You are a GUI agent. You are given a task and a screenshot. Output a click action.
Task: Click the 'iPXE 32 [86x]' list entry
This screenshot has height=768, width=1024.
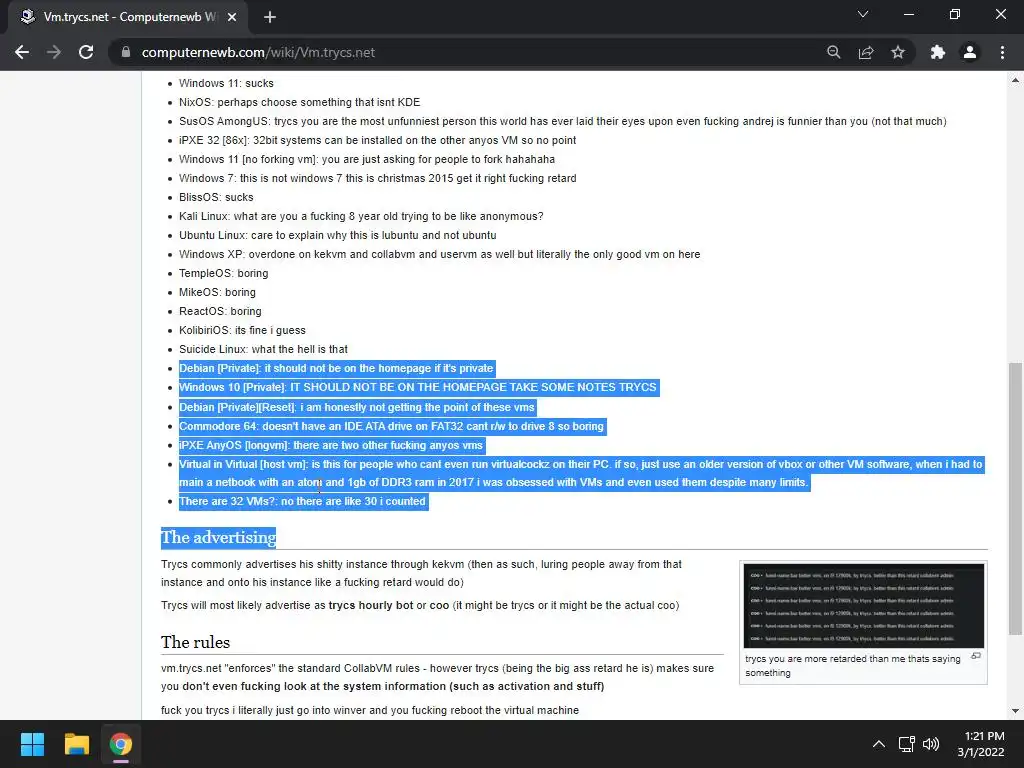377,140
